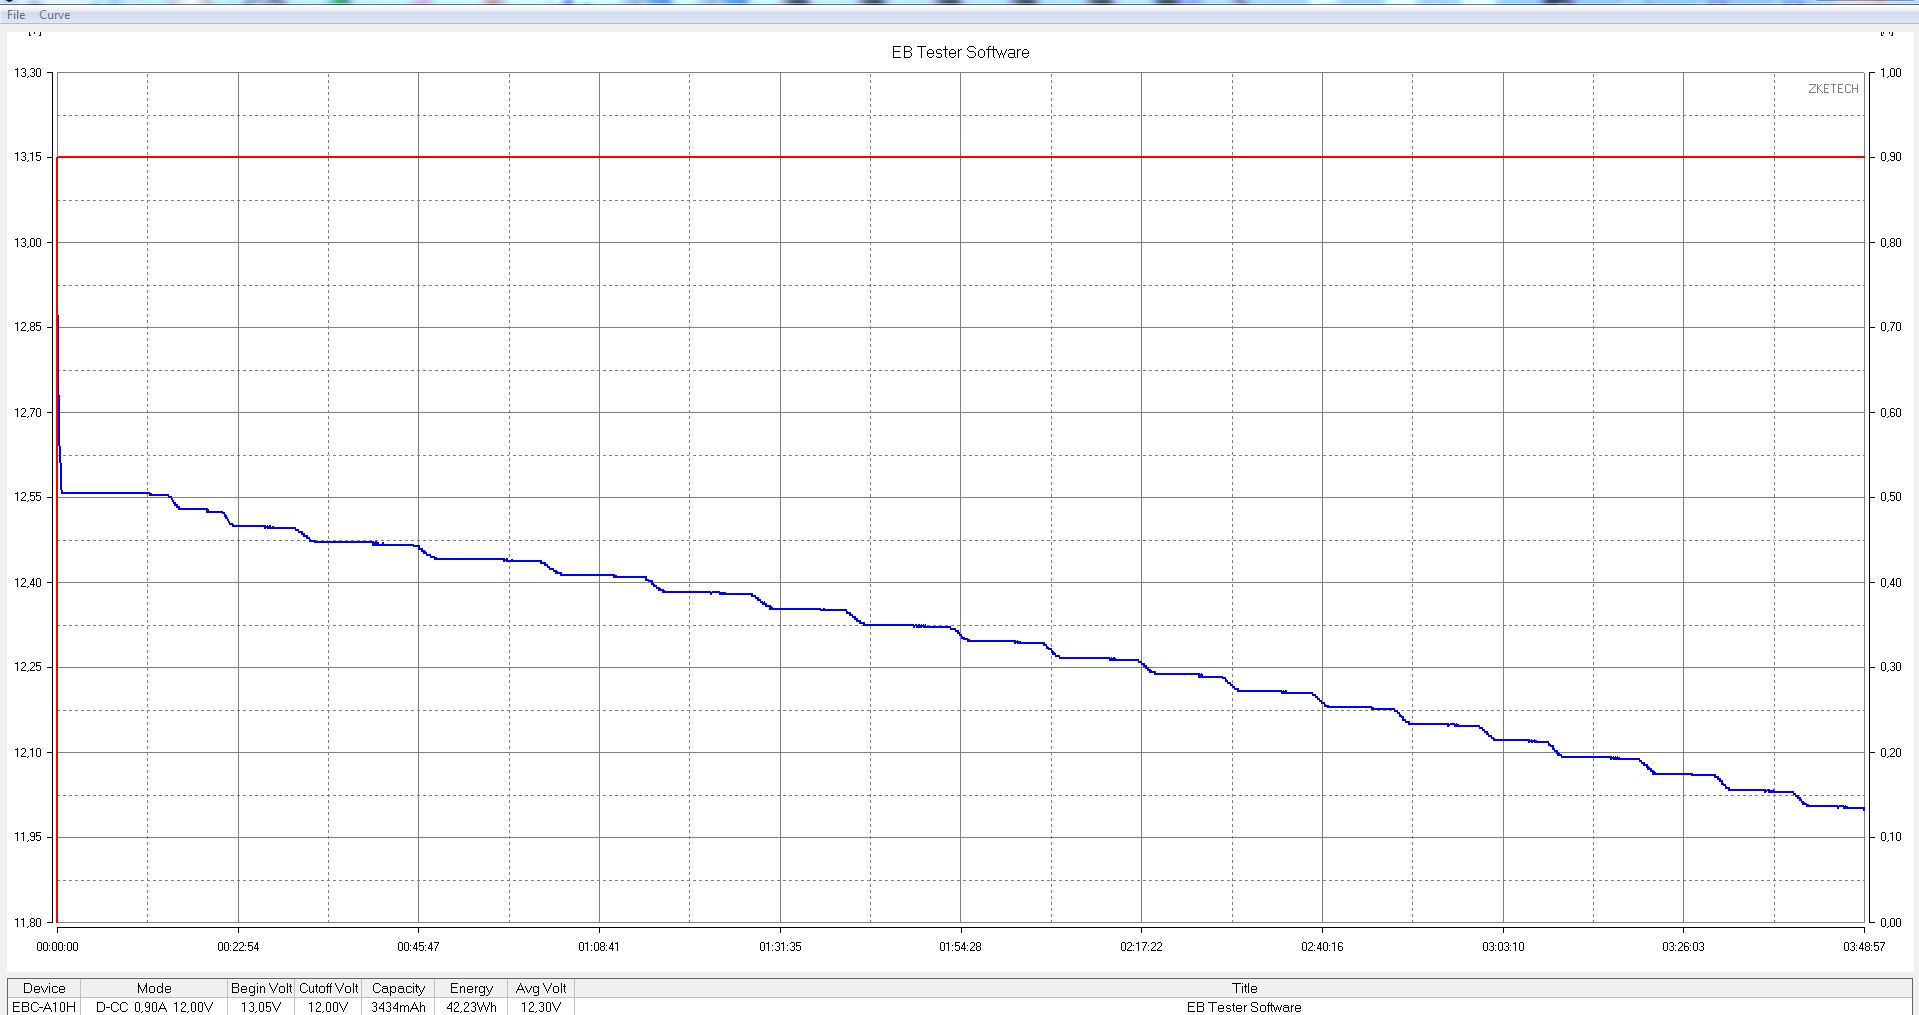Select the 3434mAh capacity value
The image size is (1919, 1015).
(398, 1007)
